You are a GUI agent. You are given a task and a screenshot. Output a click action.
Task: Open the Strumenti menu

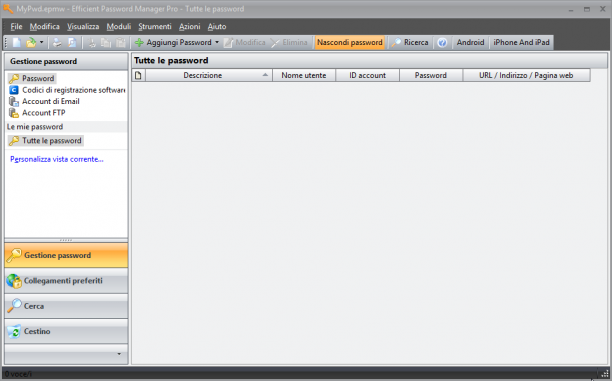[155, 27]
